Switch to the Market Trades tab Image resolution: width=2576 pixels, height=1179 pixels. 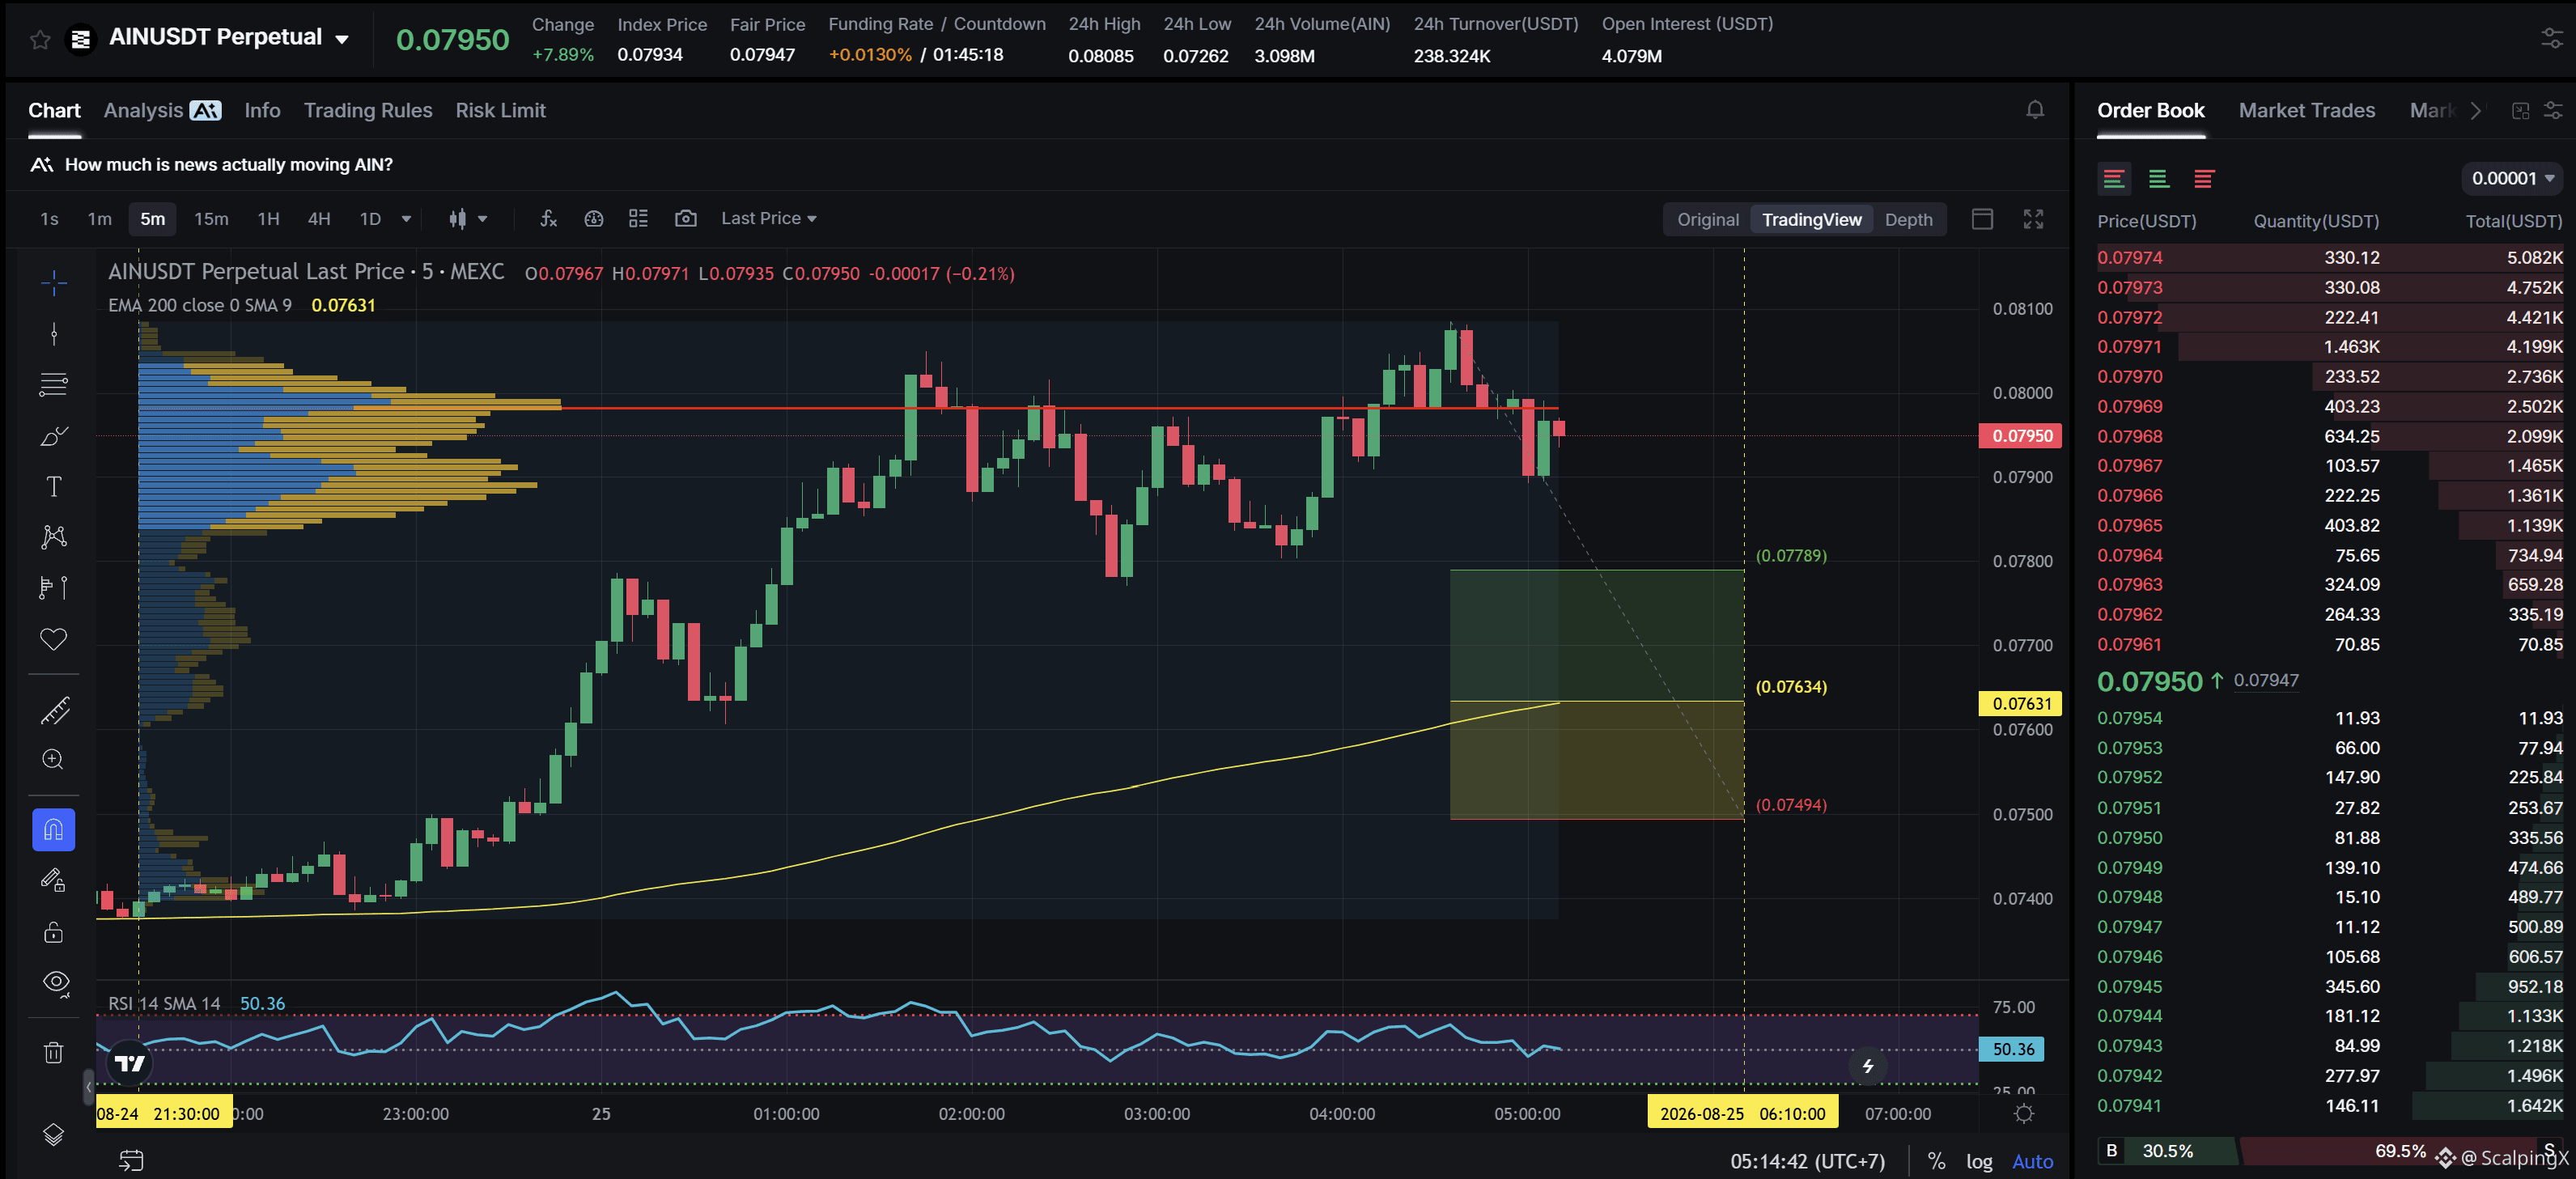[x=2306, y=111]
